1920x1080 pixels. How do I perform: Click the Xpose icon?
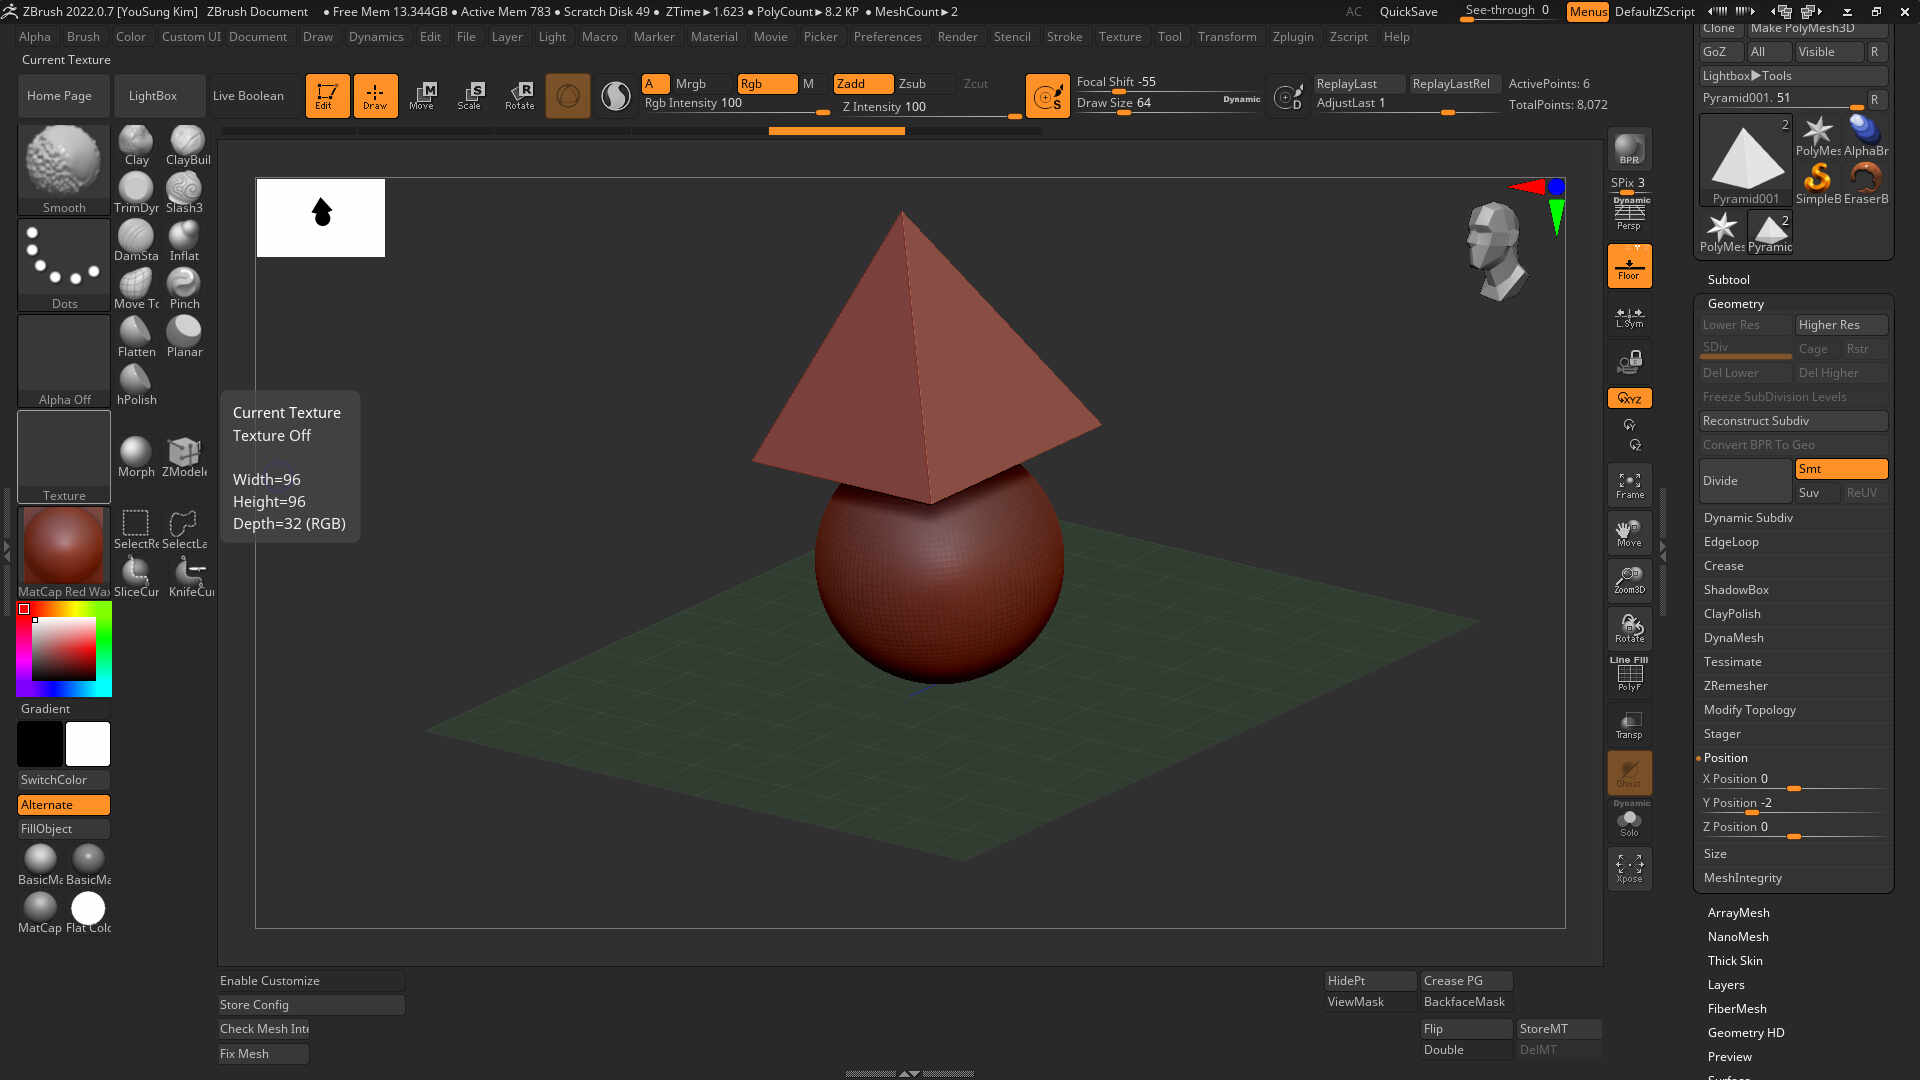1629,867
